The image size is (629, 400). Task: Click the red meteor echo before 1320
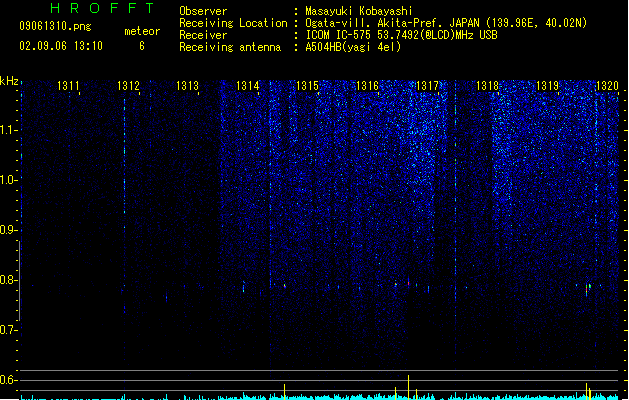click(586, 290)
